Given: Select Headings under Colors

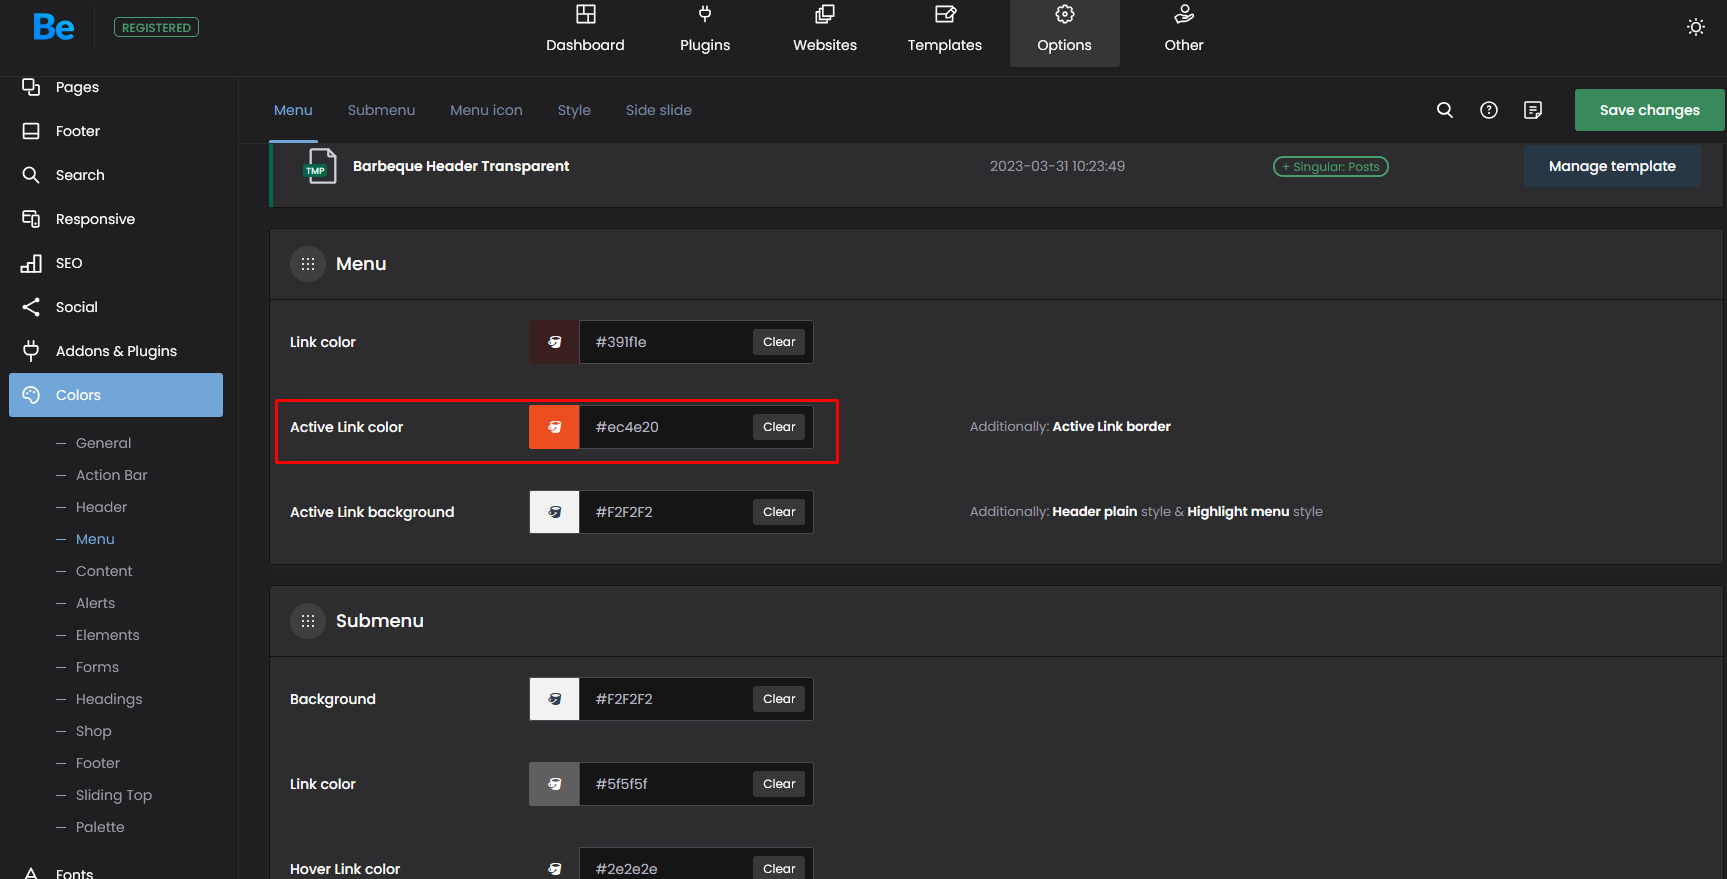Looking at the screenshot, I should coord(109,699).
